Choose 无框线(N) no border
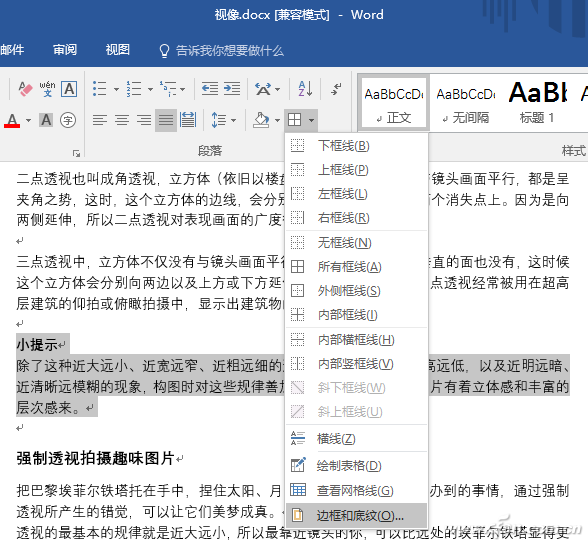 click(x=356, y=243)
